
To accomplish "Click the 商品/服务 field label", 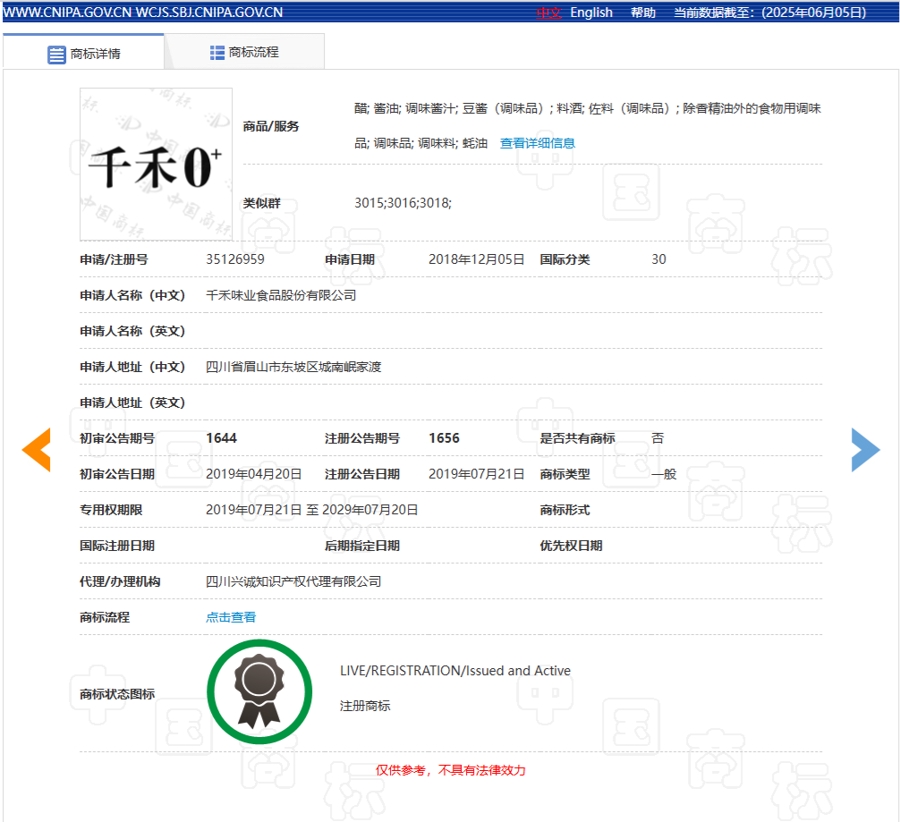I will click(271, 126).
